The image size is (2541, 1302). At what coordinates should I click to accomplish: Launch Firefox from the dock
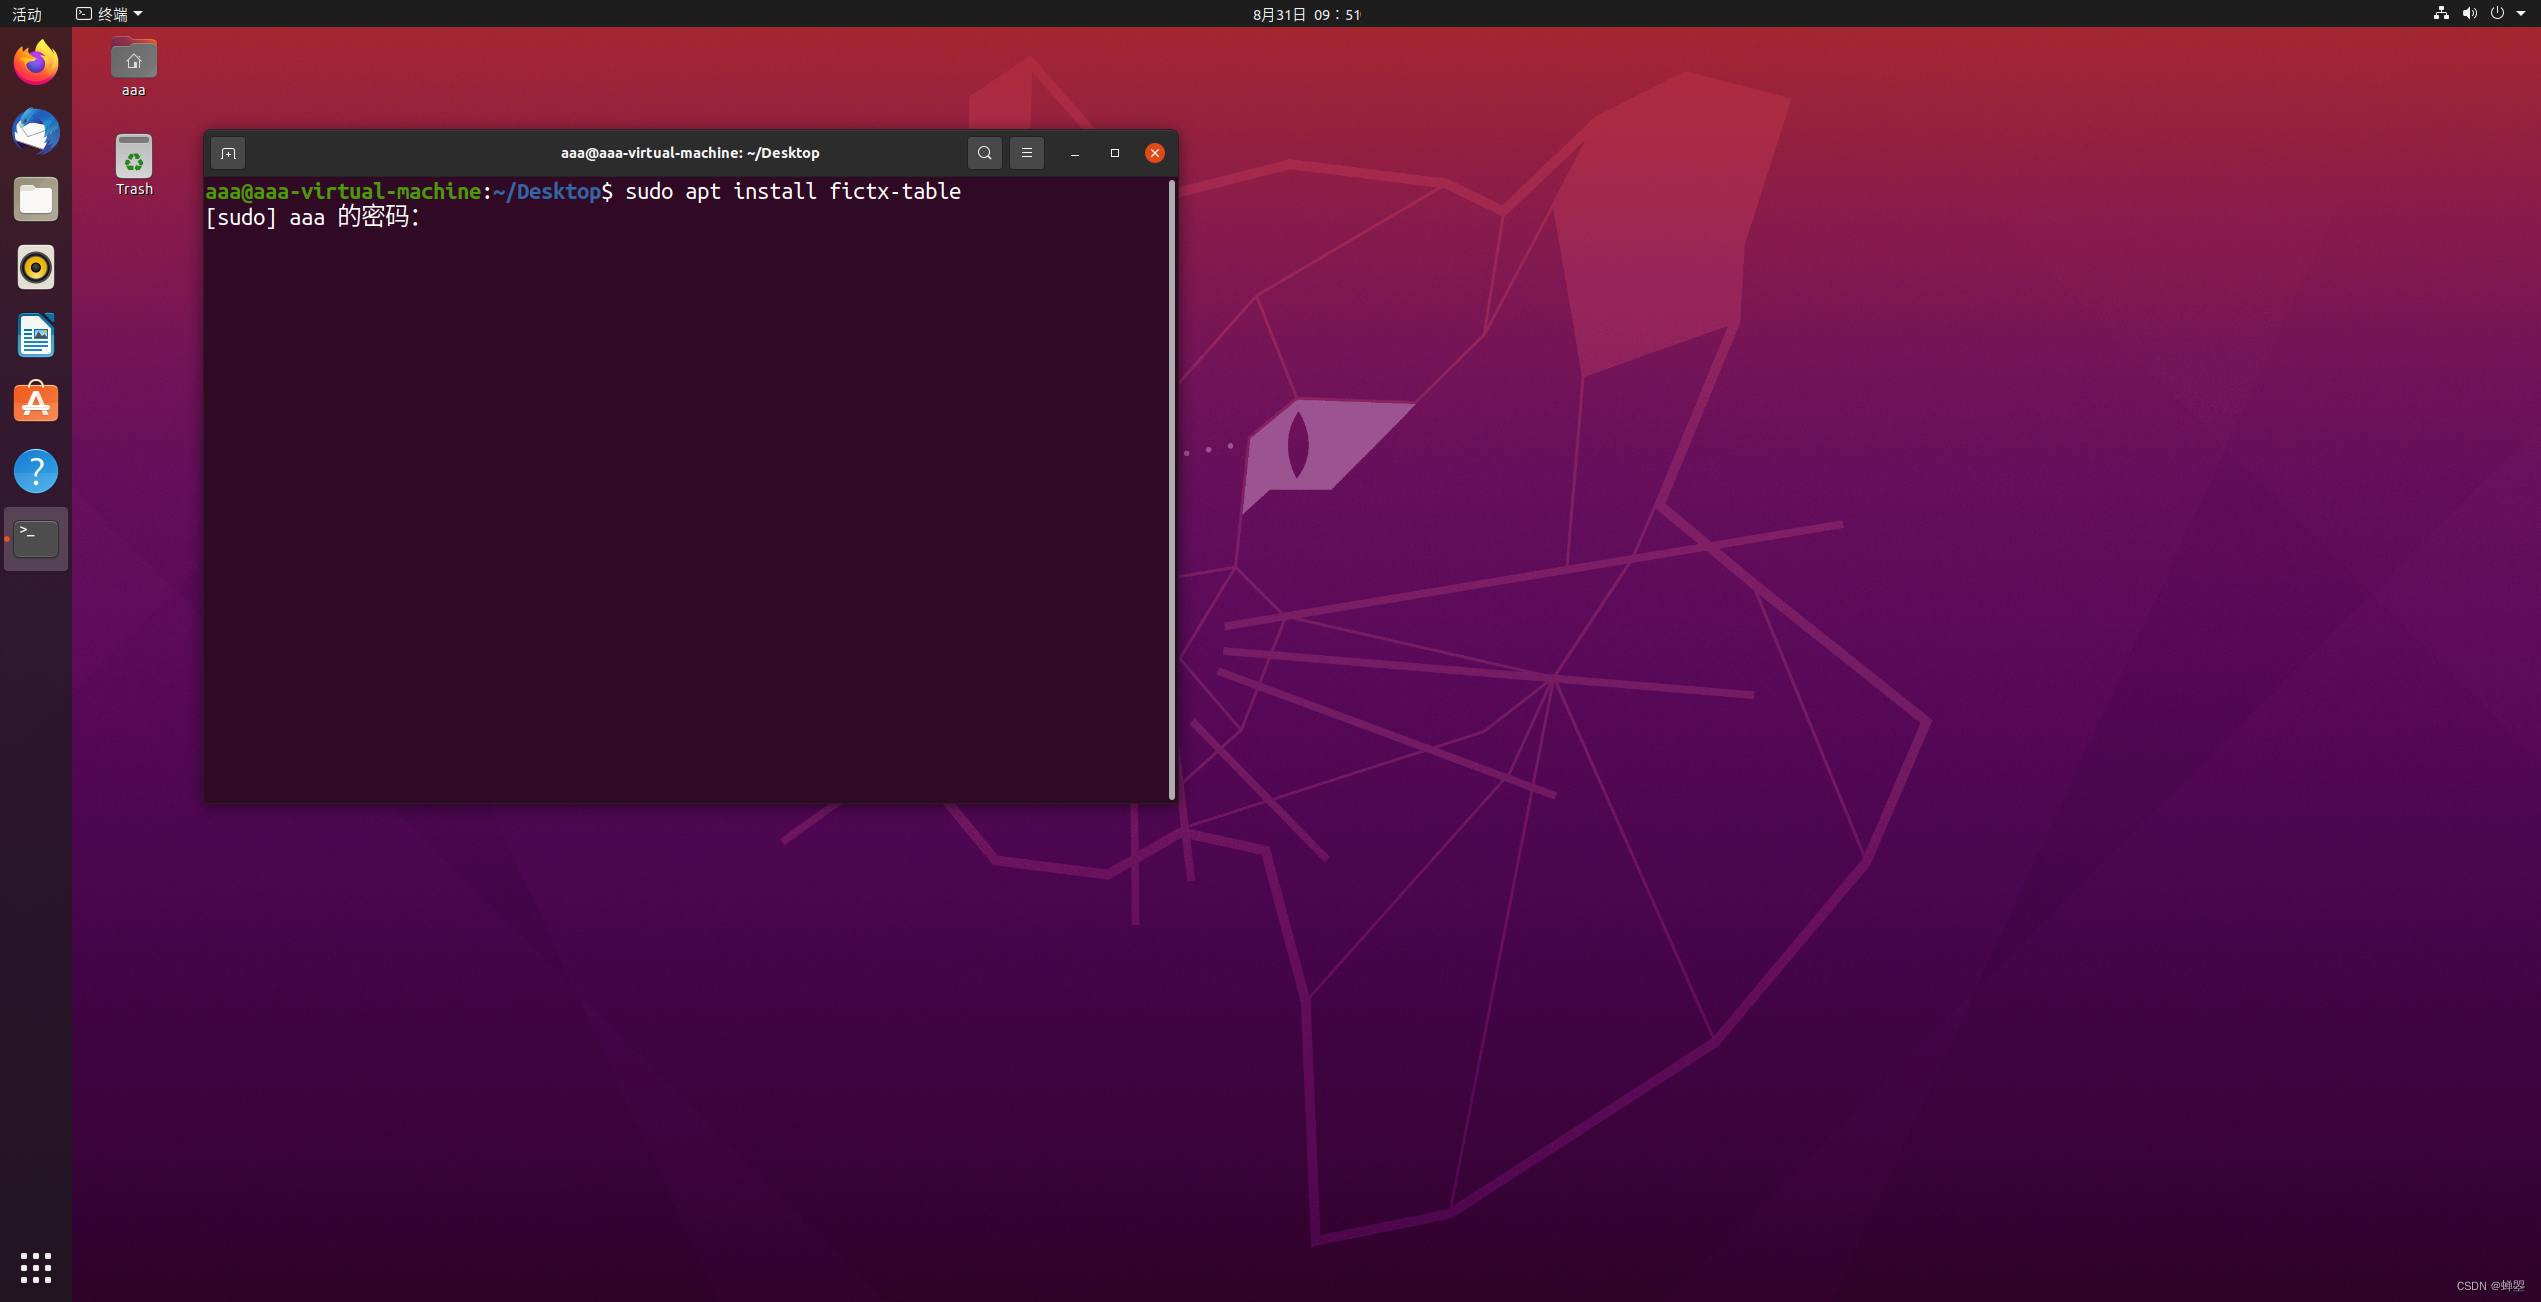pos(36,63)
